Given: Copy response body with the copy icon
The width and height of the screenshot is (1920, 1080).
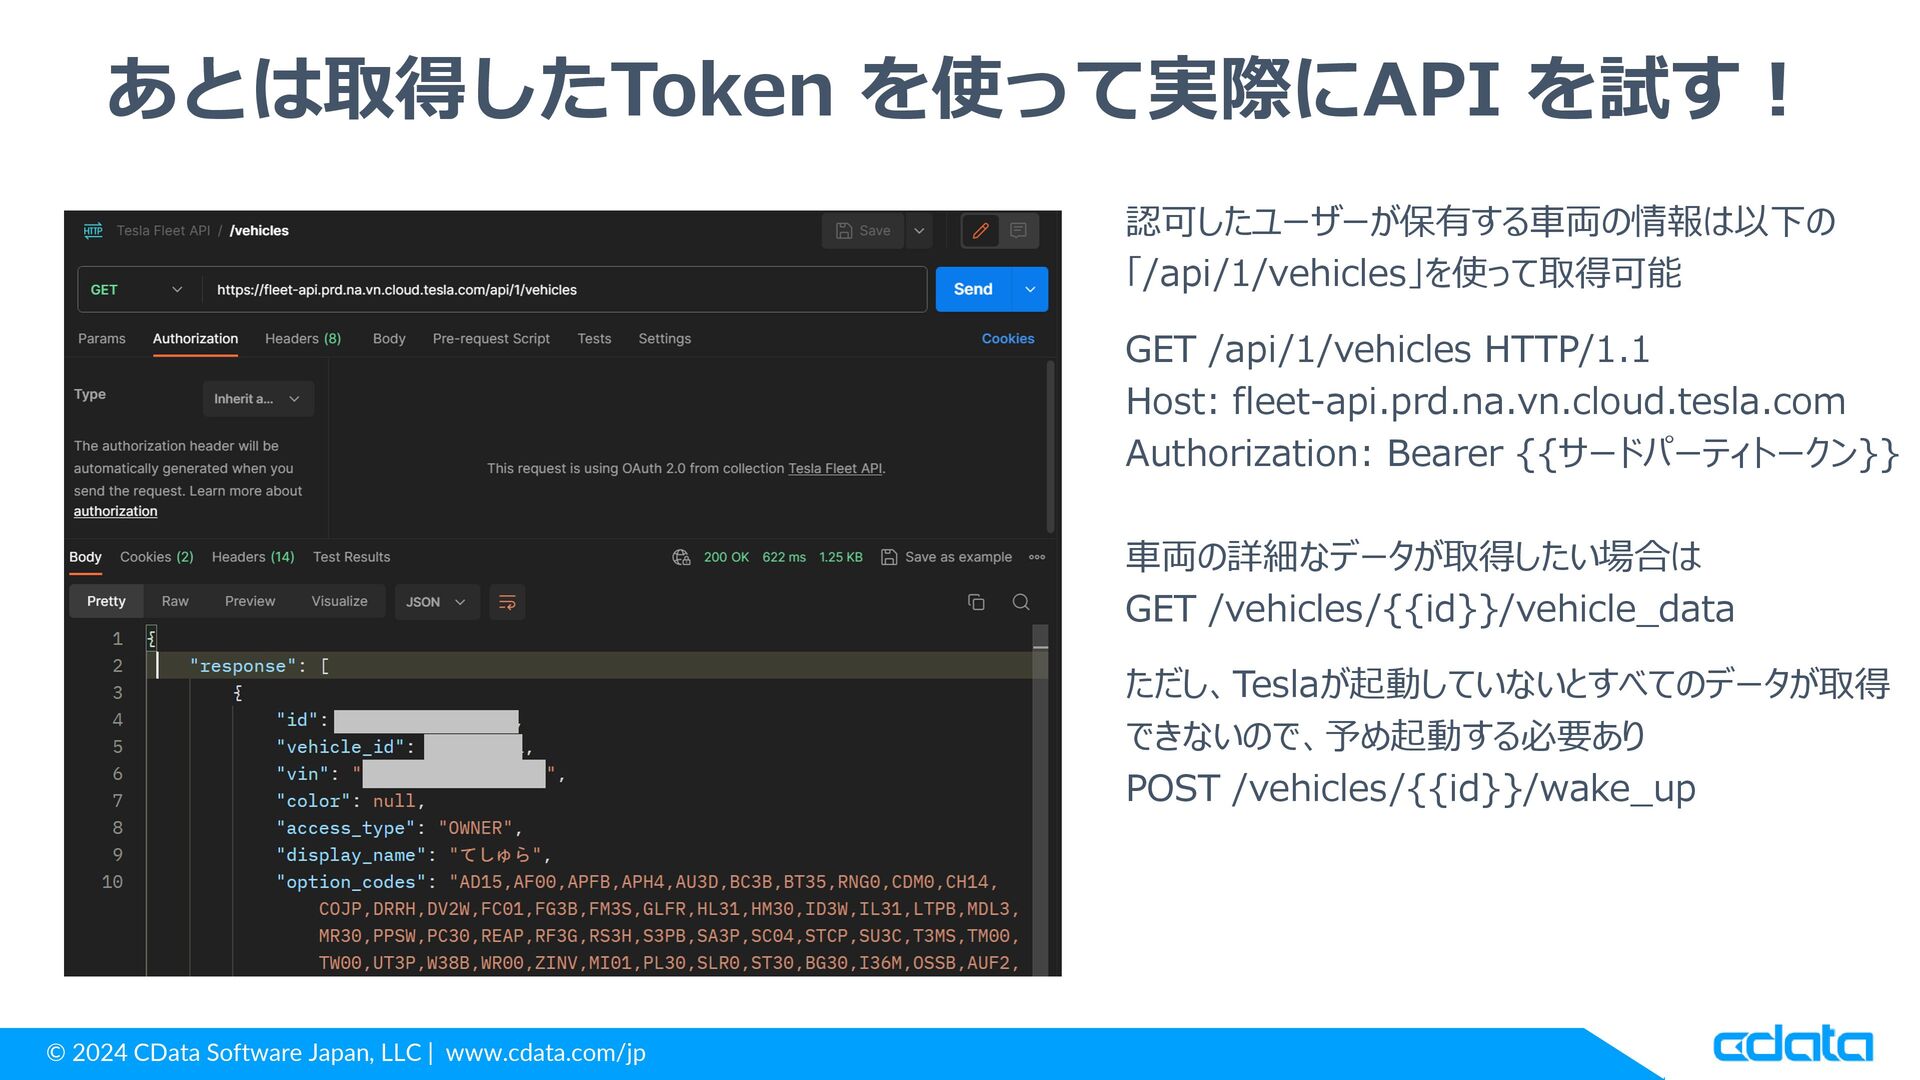Looking at the screenshot, I should coord(976,602).
